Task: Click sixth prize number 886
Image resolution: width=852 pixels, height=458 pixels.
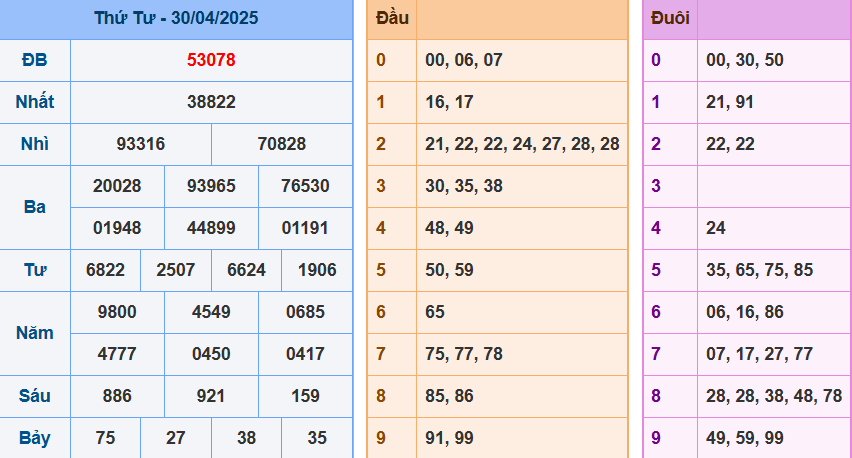Action: pos(117,396)
